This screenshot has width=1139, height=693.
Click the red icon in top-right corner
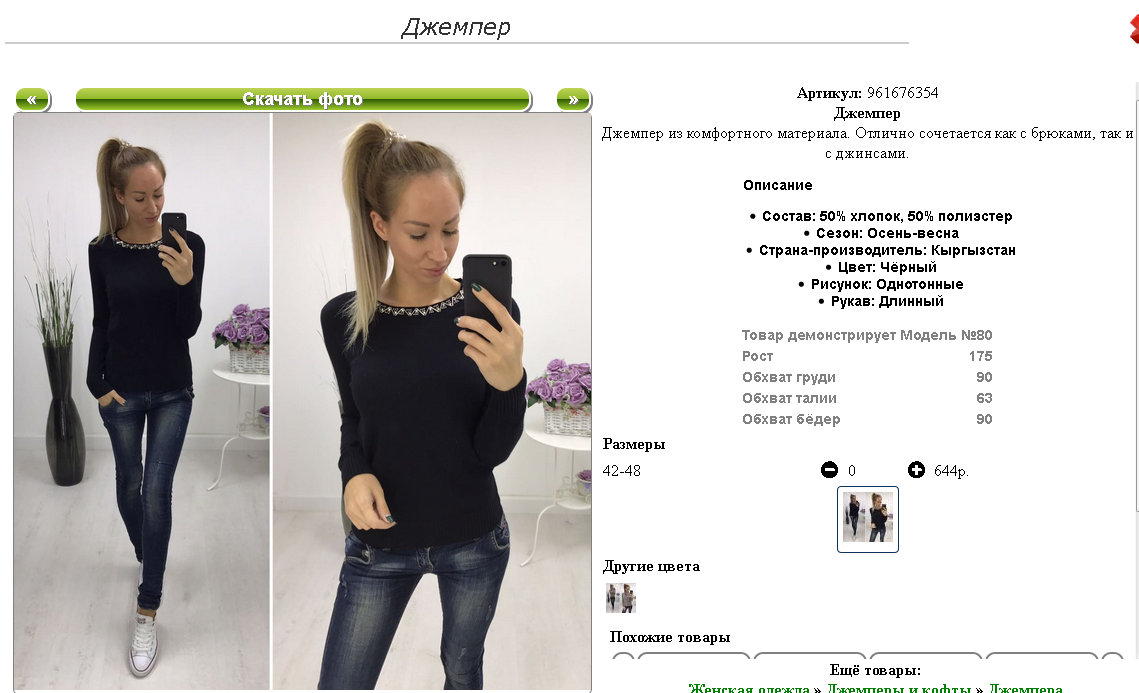coord(1134,29)
